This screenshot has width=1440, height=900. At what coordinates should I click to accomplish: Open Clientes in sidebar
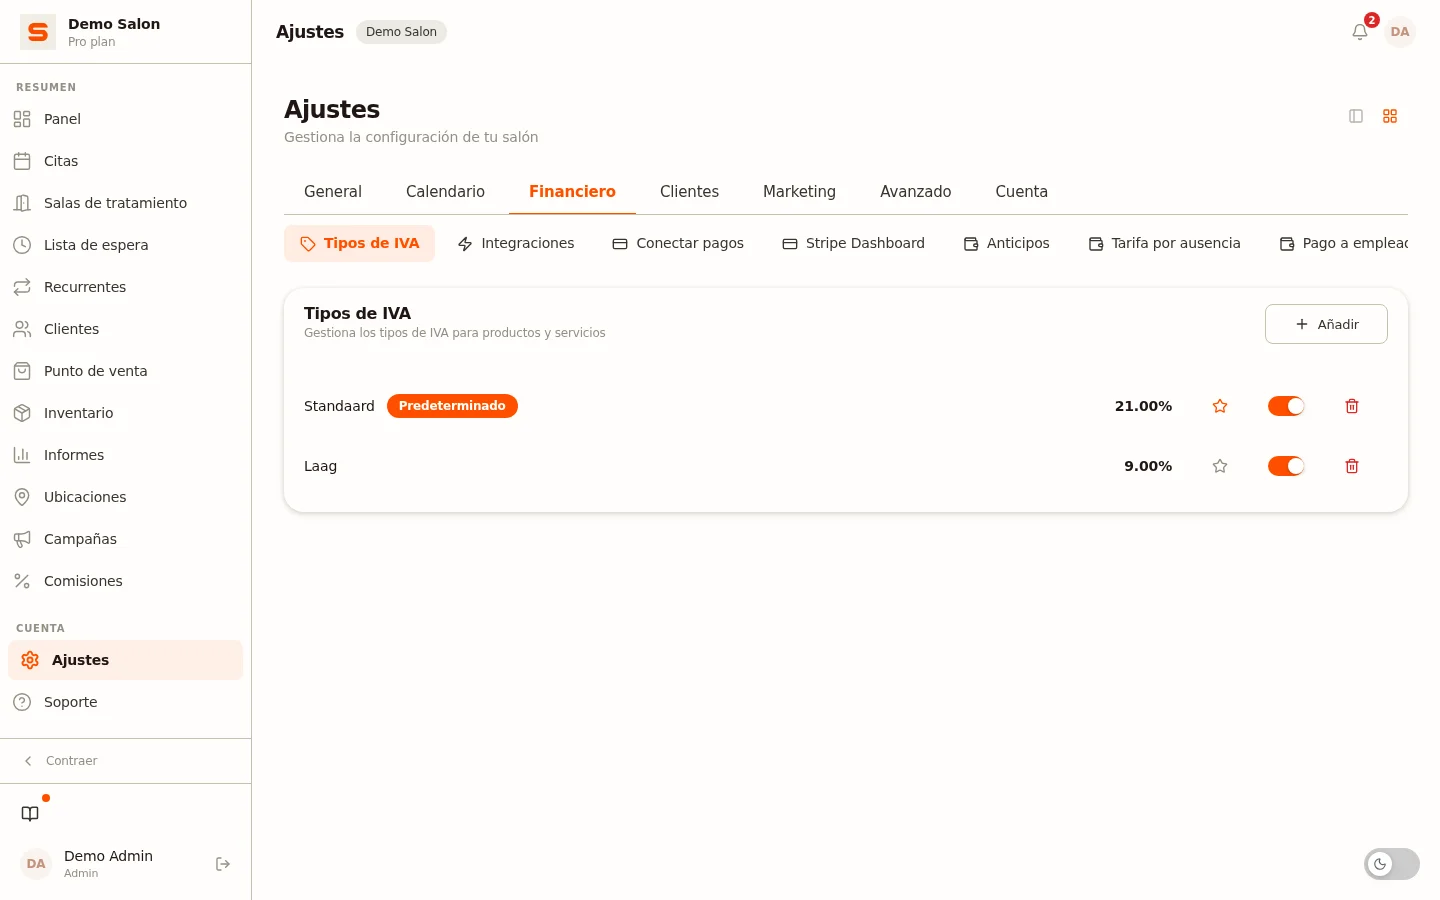[x=126, y=329]
